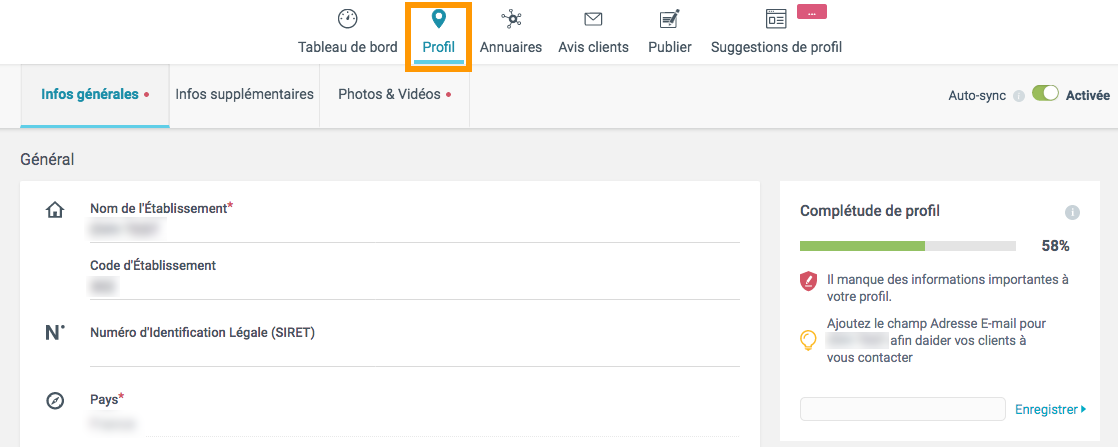Click the Profil location pin icon
This screenshot has height=447, width=1118.
tap(438, 19)
